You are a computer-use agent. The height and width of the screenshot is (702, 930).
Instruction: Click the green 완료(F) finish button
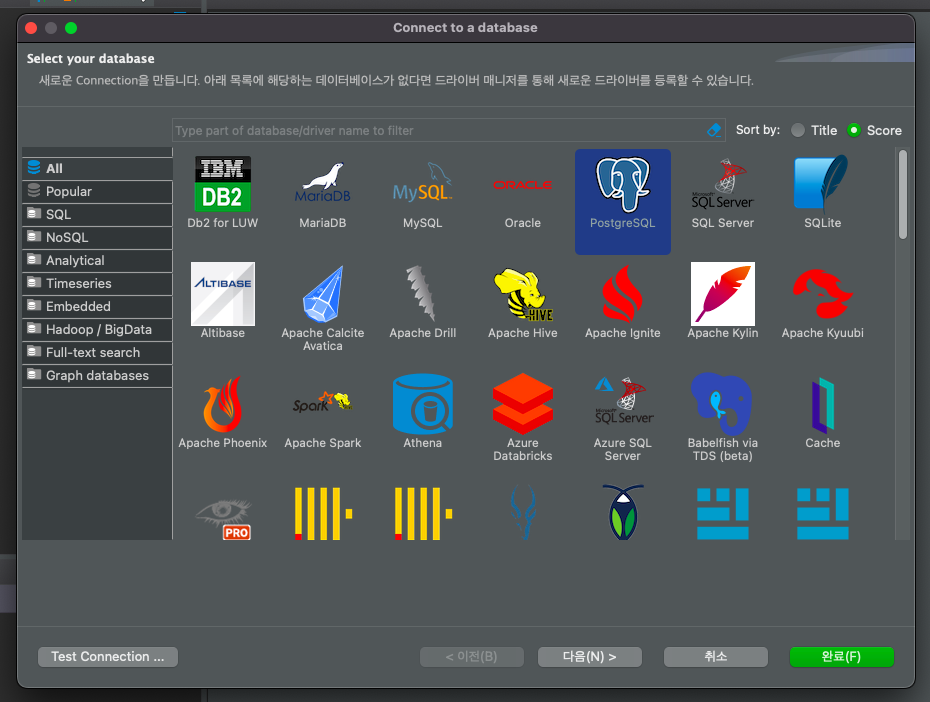tap(841, 657)
